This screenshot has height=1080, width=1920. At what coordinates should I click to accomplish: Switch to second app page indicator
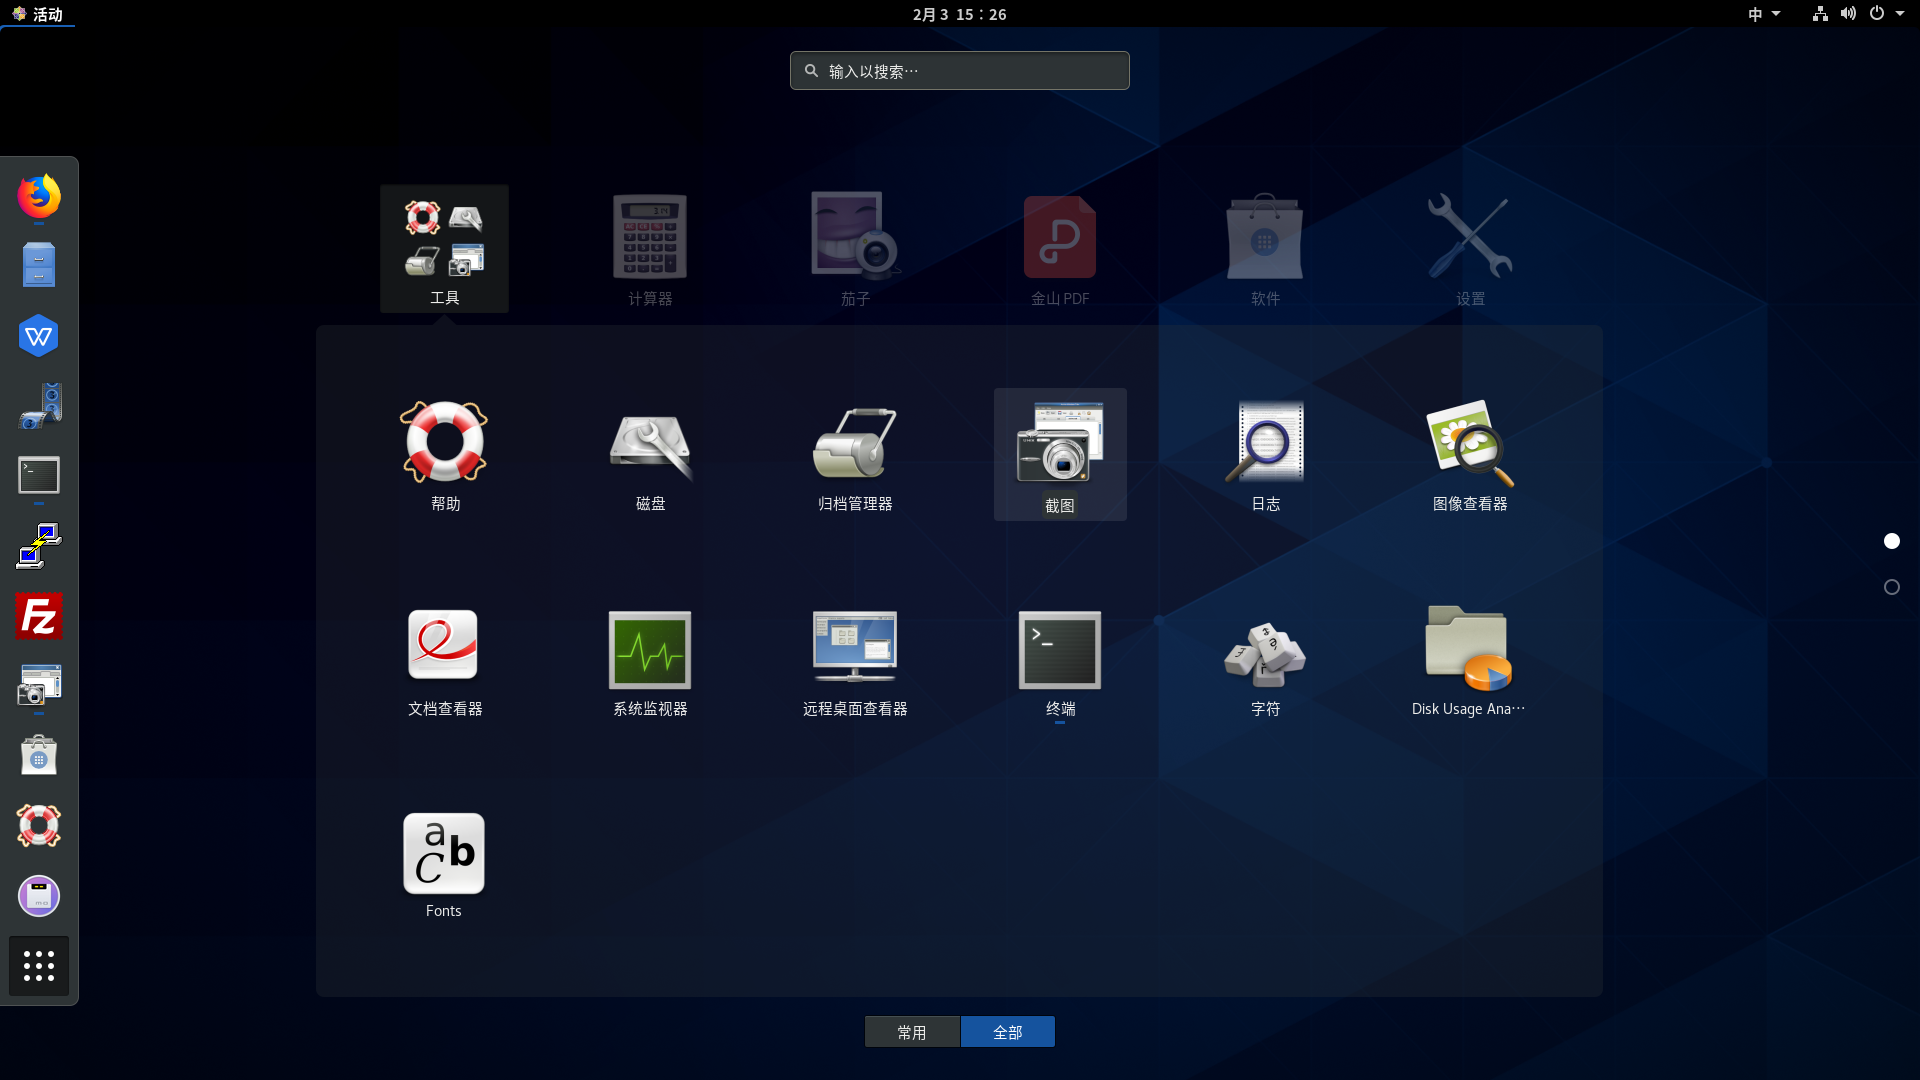point(1891,587)
